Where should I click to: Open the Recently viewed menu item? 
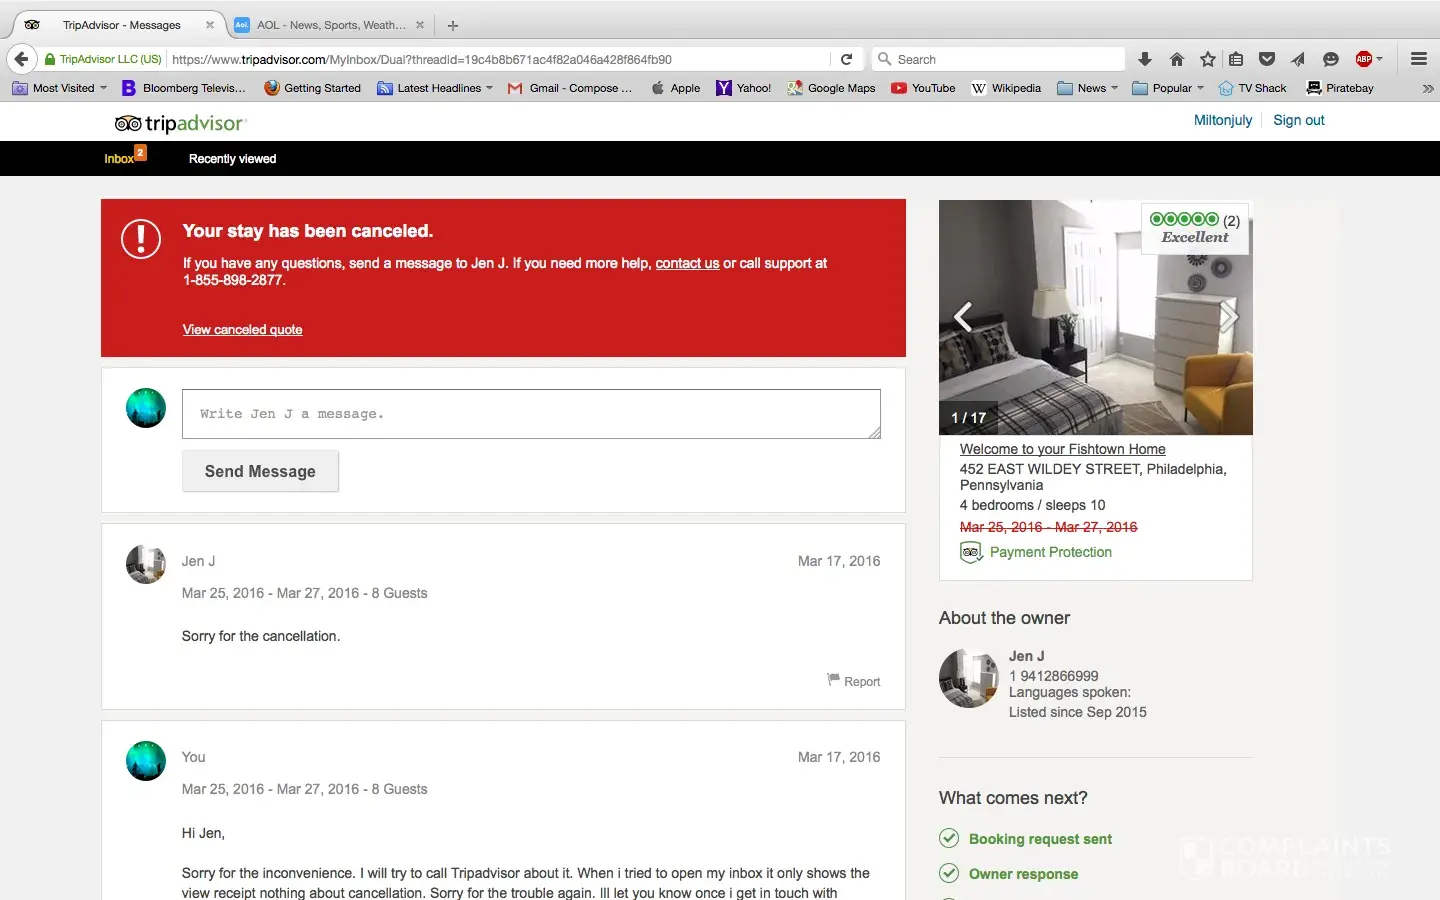tap(232, 158)
